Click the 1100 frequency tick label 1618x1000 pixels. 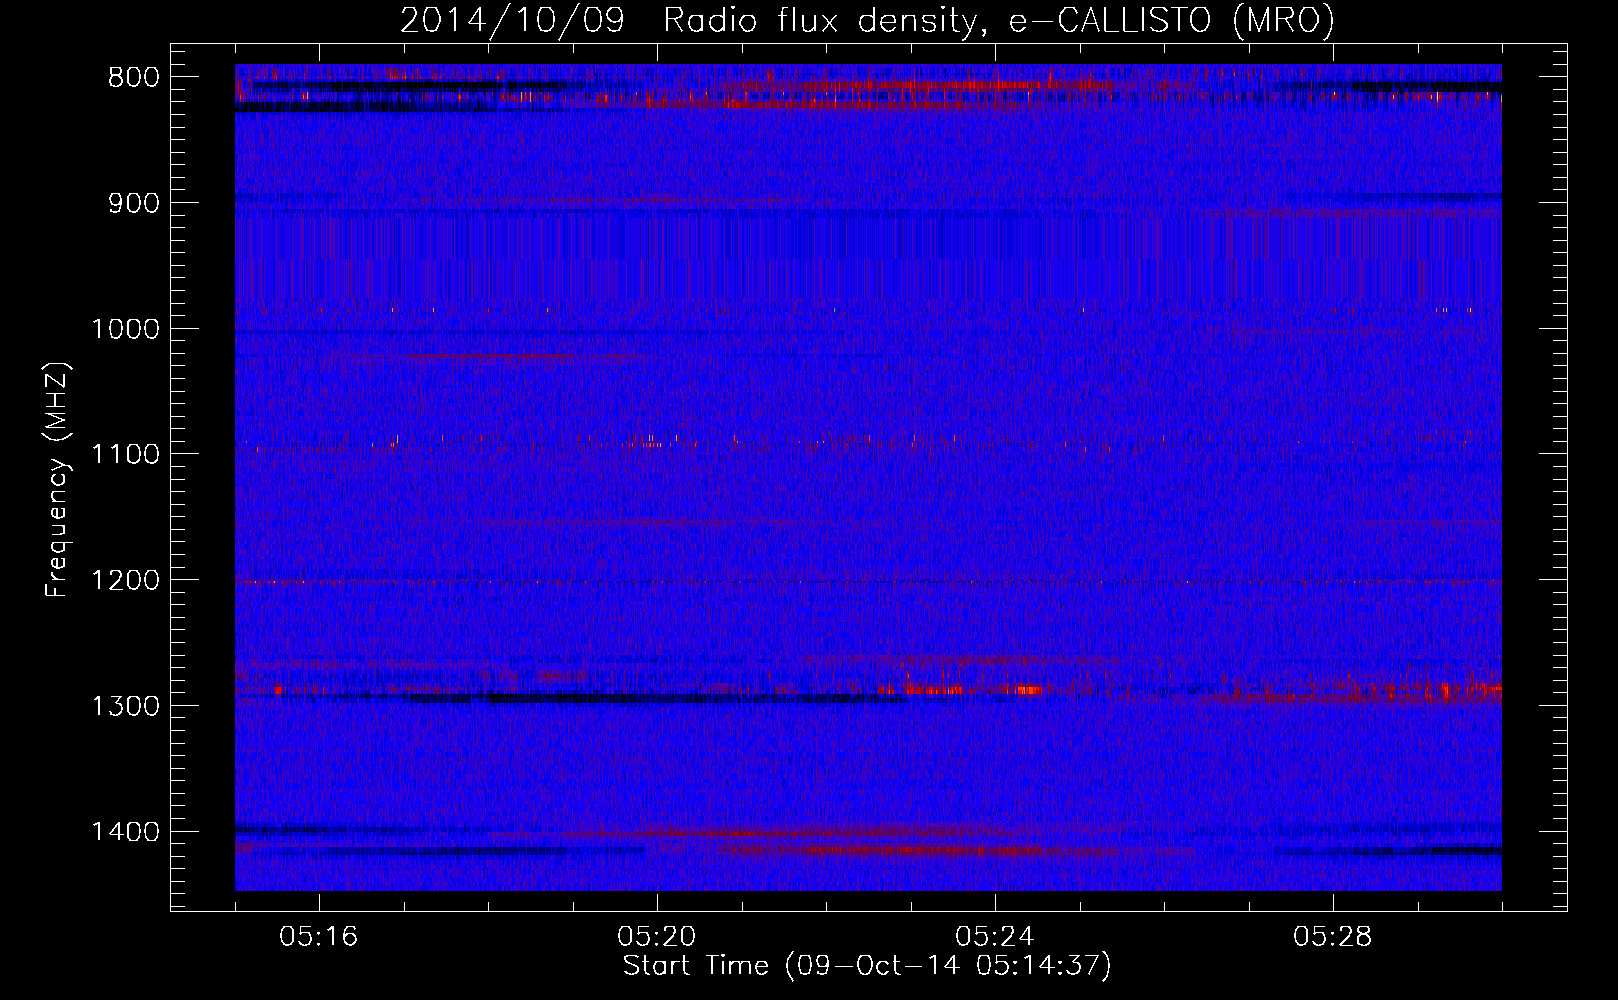(x=126, y=455)
